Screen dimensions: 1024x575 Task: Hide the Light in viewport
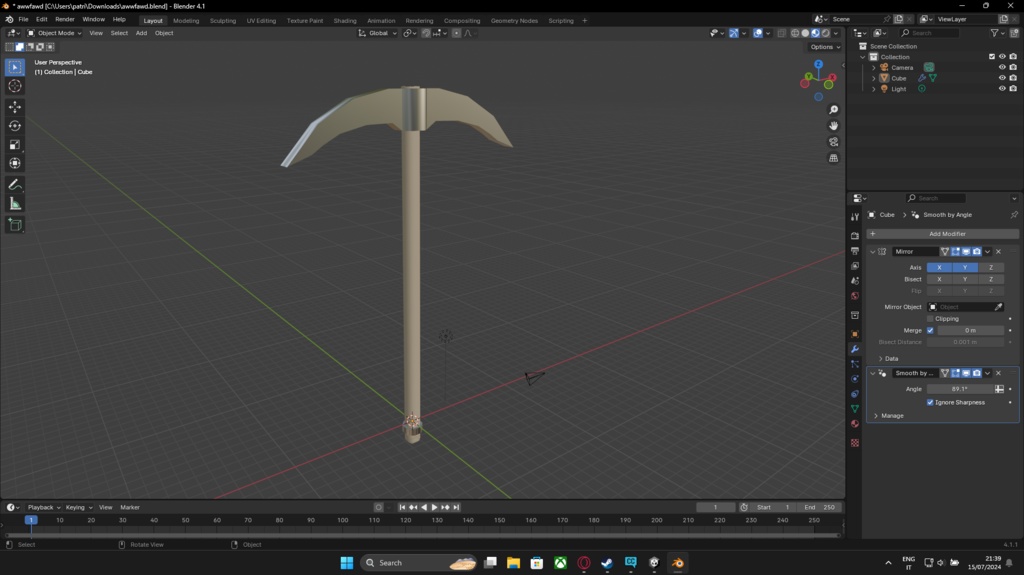[x=1002, y=88]
